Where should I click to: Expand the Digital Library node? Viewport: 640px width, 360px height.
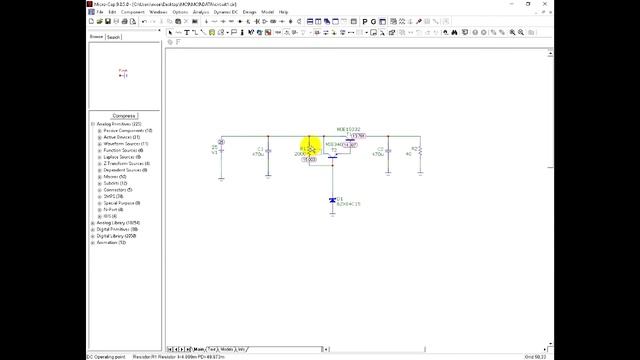(x=93, y=236)
